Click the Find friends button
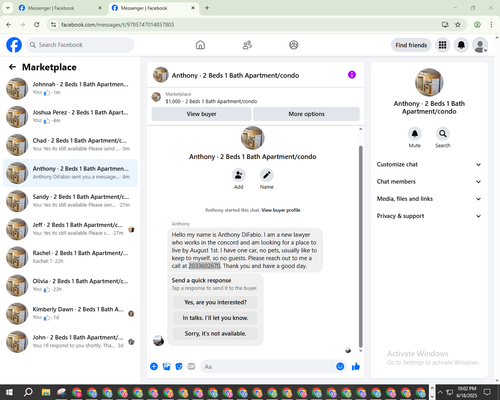The width and height of the screenshot is (500, 400). pos(411,45)
